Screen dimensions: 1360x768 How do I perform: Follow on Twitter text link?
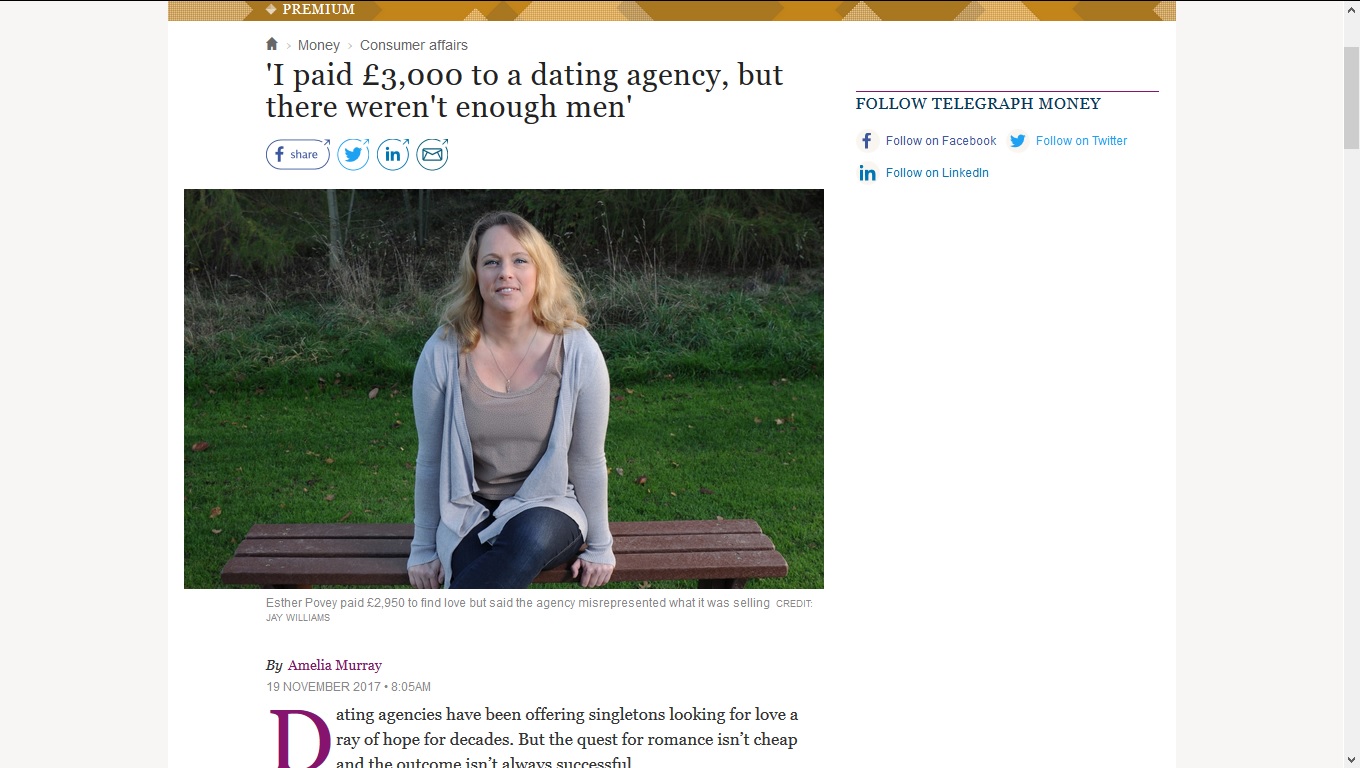tap(1081, 141)
